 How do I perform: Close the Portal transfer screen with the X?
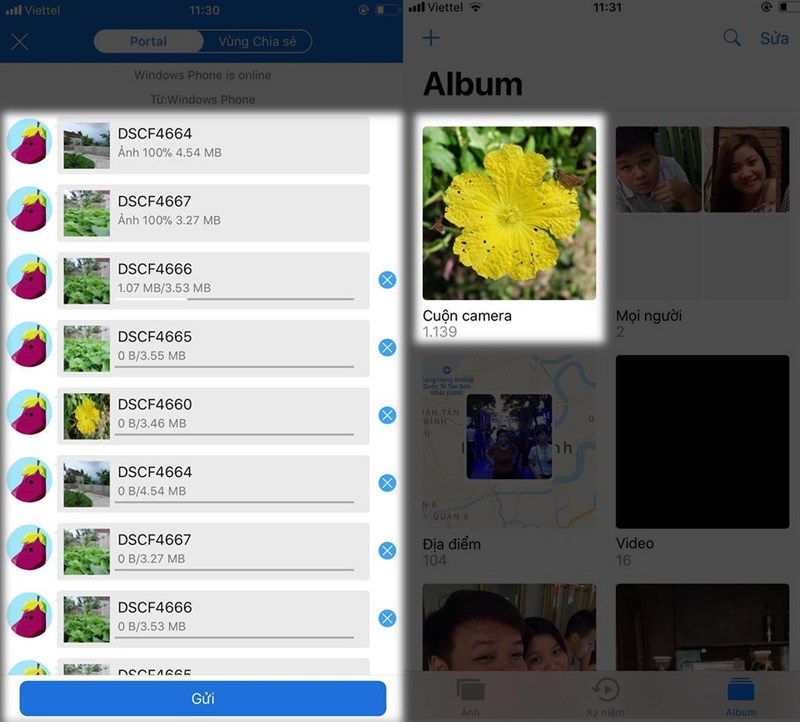(18, 42)
